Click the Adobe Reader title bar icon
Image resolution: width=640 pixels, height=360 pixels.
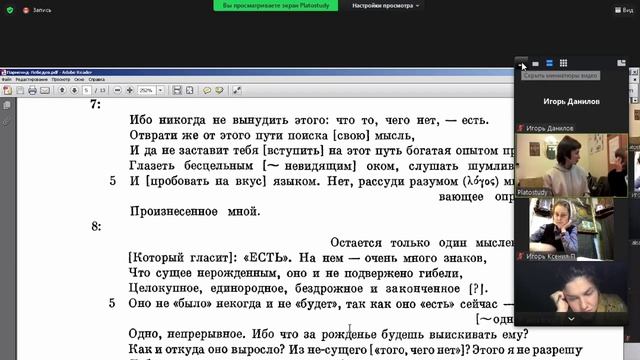(3, 72)
